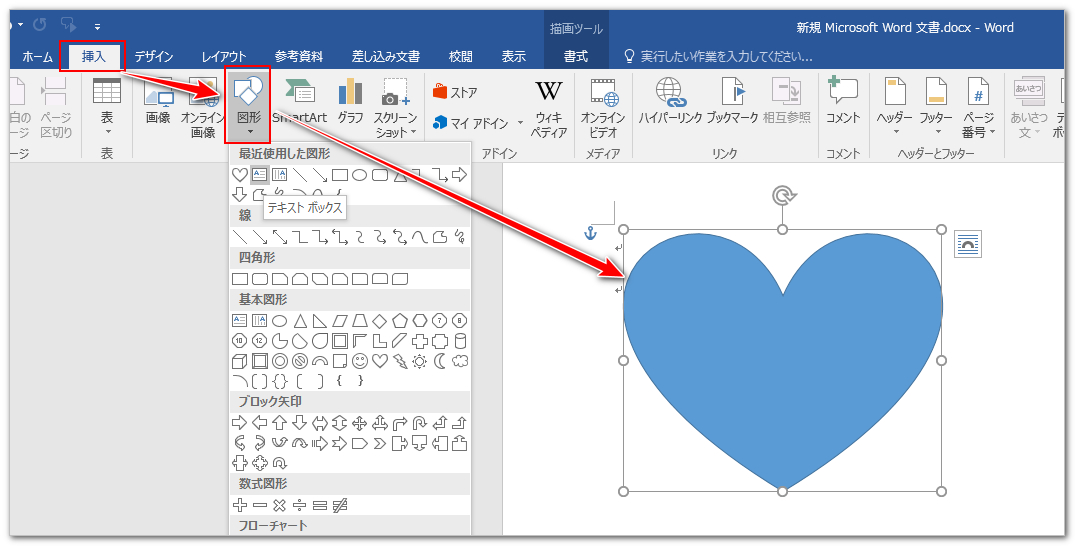This screenshot has height=546, width=1075.
Task: Insert a SmartArt graphic
Action: [300, 101]
